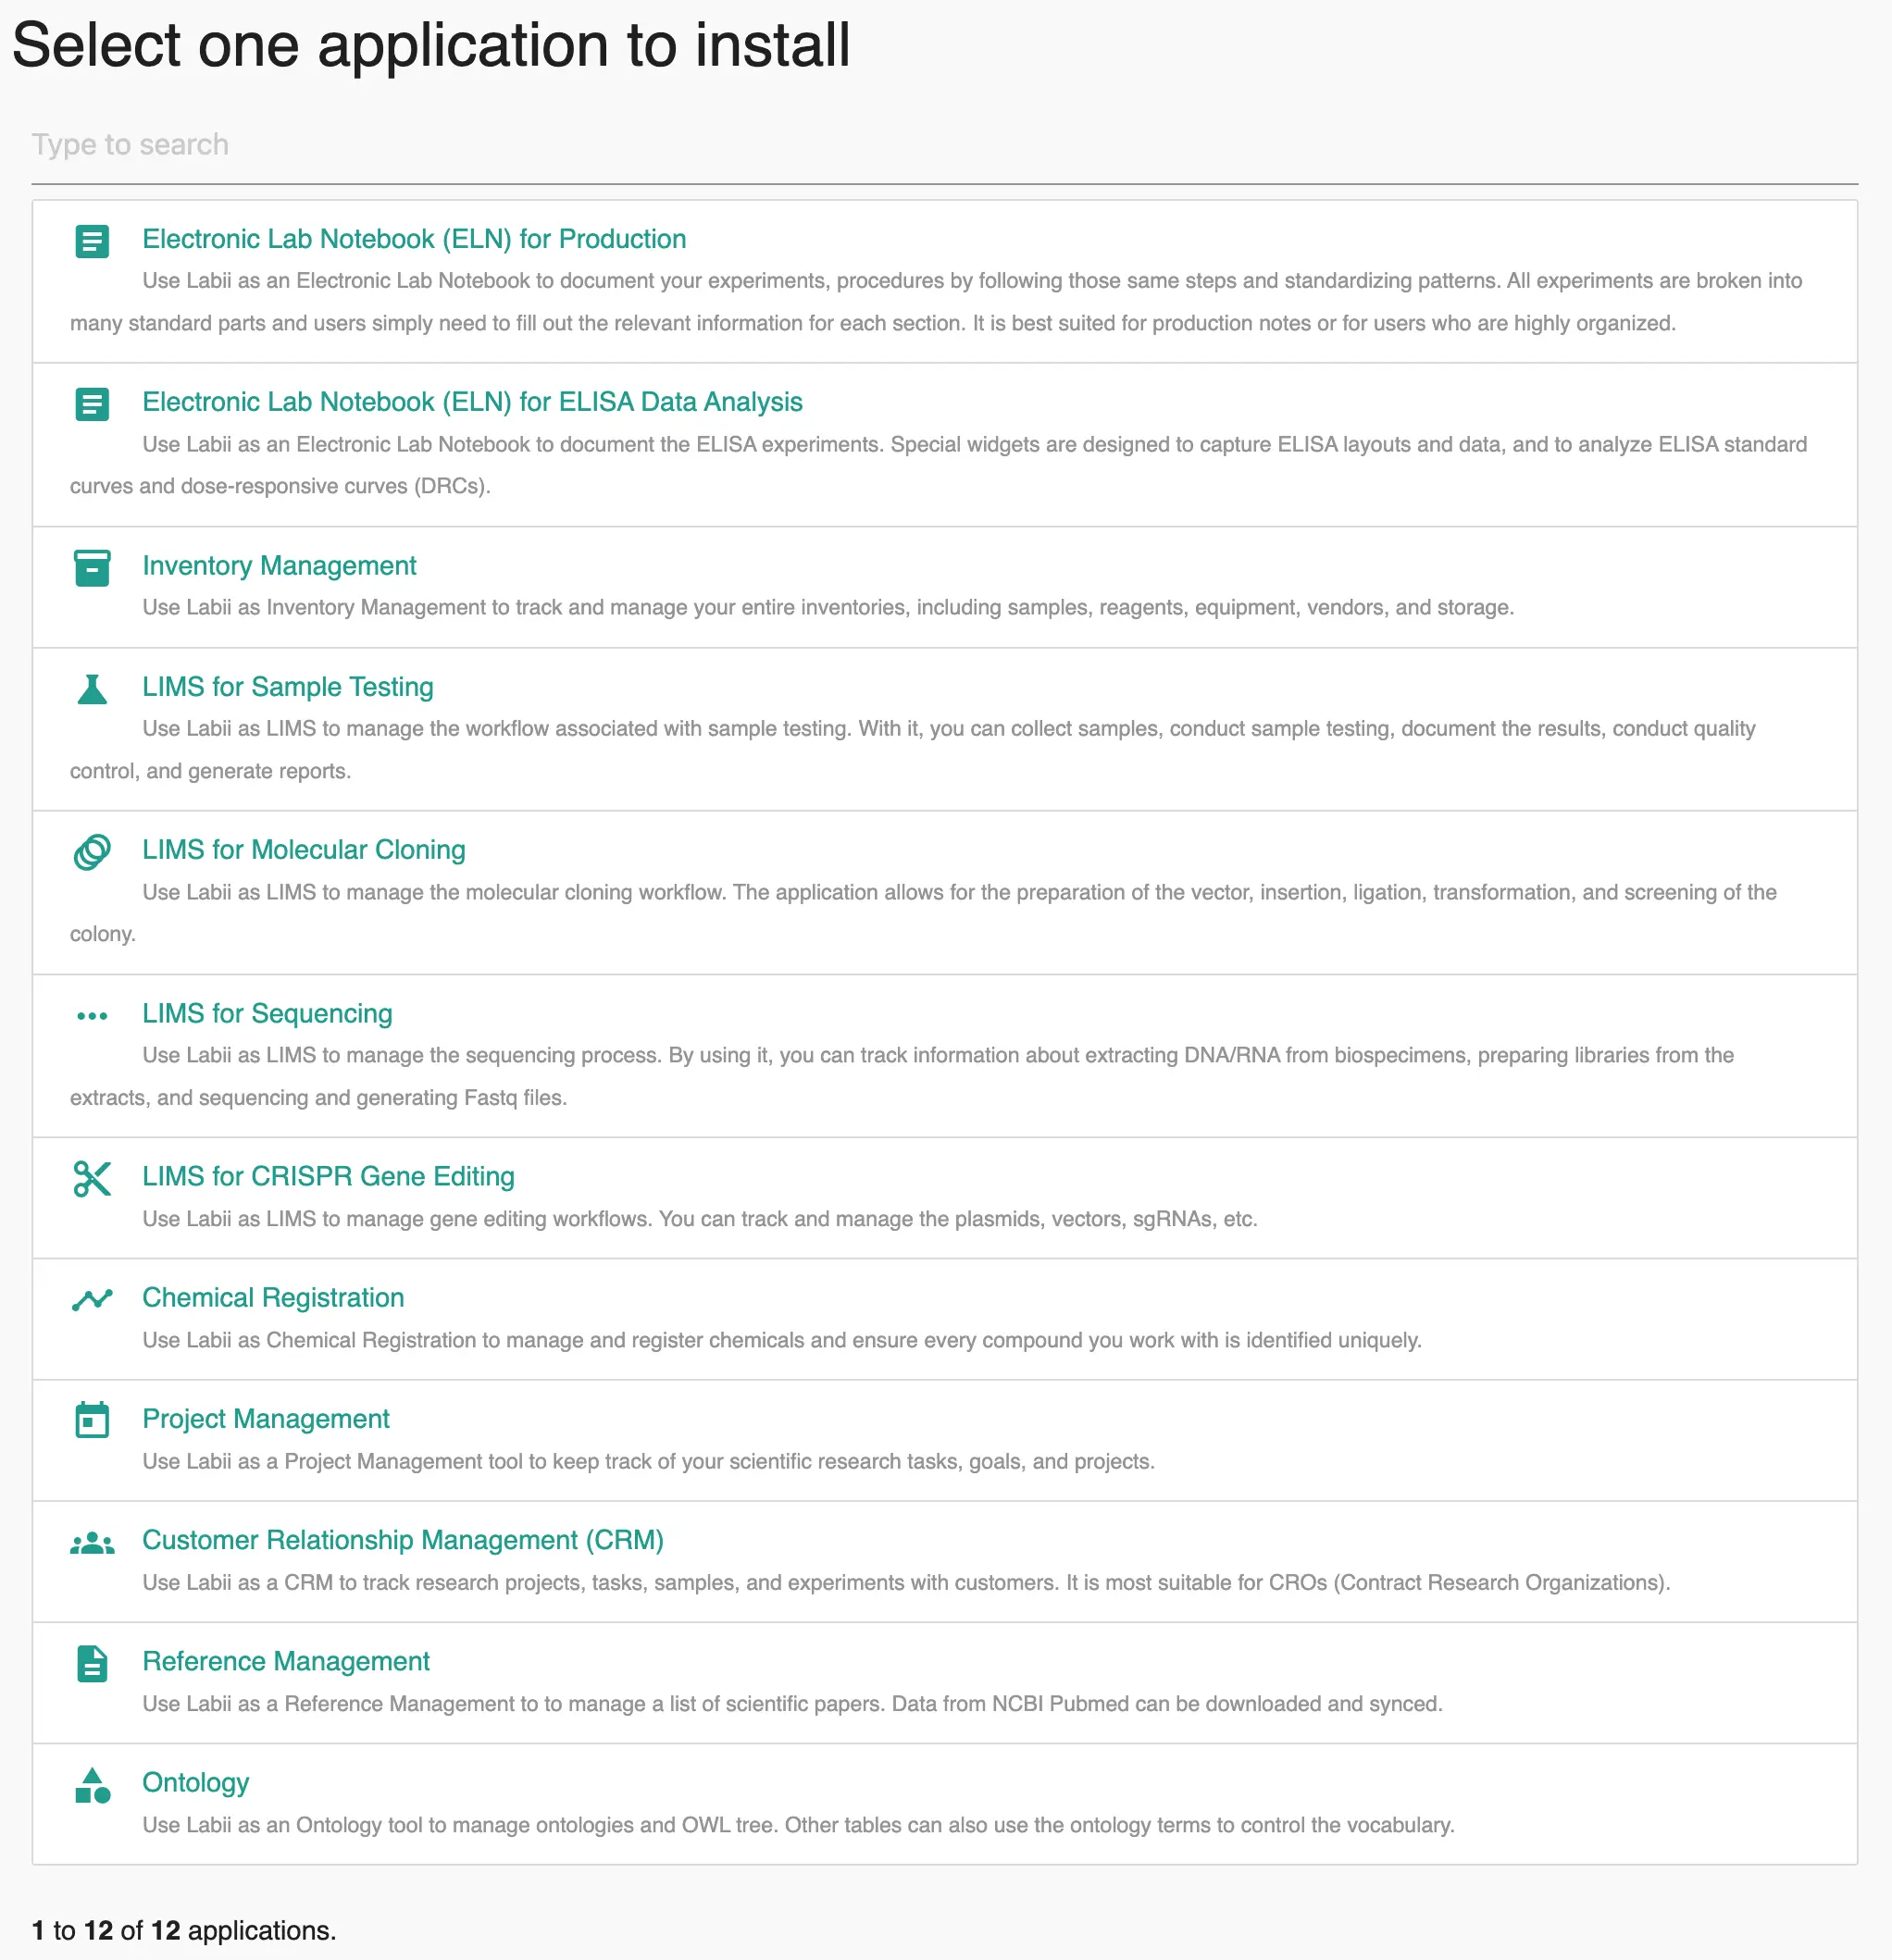Install the Ontology application link
The height and width of the screenshot is (1960, 1892).
coord(196,1782)
